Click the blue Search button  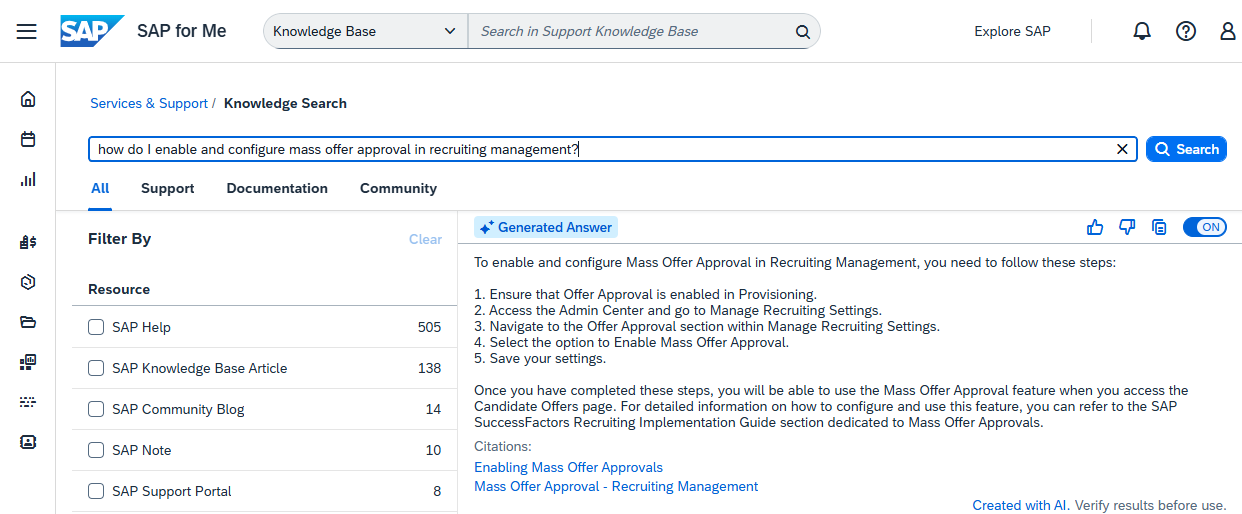[x=1186, y=149]
